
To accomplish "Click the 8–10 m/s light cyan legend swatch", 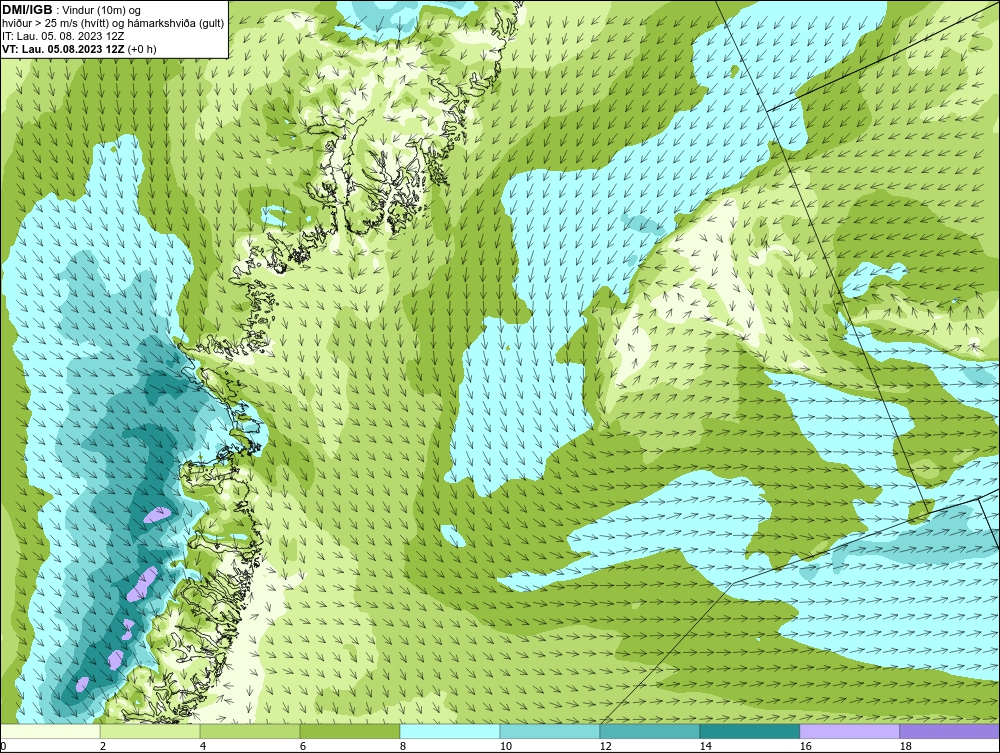I will pyautogui.click(x=450, y=731).
